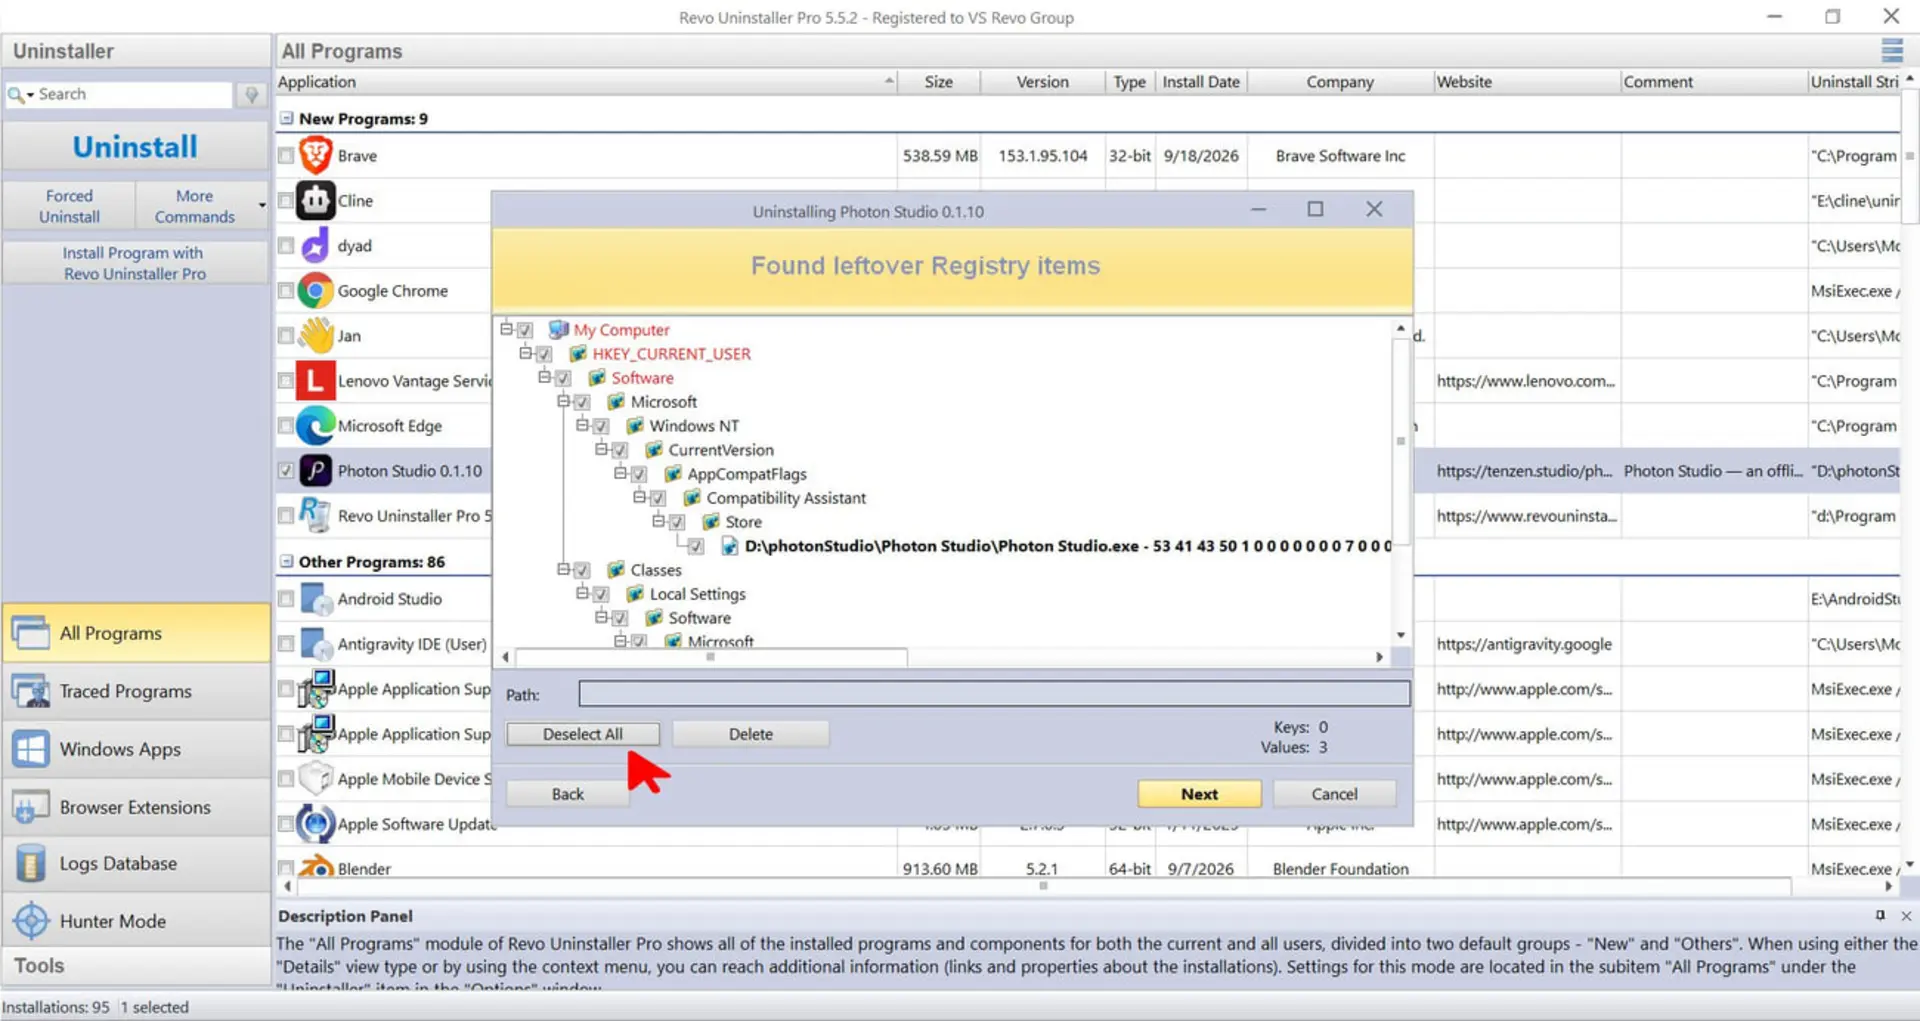Open the Brave browser program icon
The height and width of the screenshot is (1021, 1920).
[x=315, y=156]
